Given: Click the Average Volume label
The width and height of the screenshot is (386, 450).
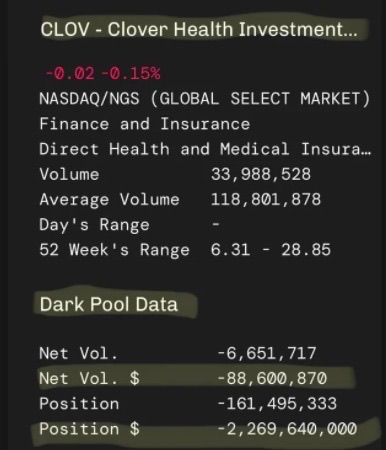Looking at the screenshot, I should tap(109, 200).
